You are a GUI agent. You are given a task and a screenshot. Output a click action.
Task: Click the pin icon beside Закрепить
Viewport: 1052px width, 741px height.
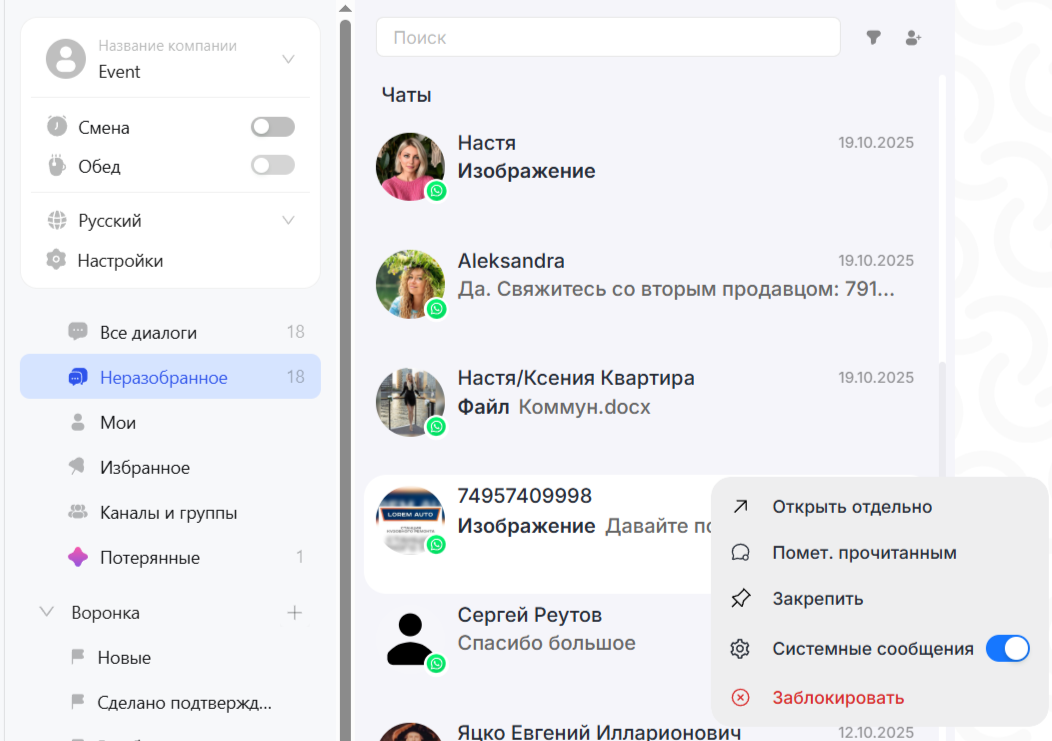pos(740,599)
